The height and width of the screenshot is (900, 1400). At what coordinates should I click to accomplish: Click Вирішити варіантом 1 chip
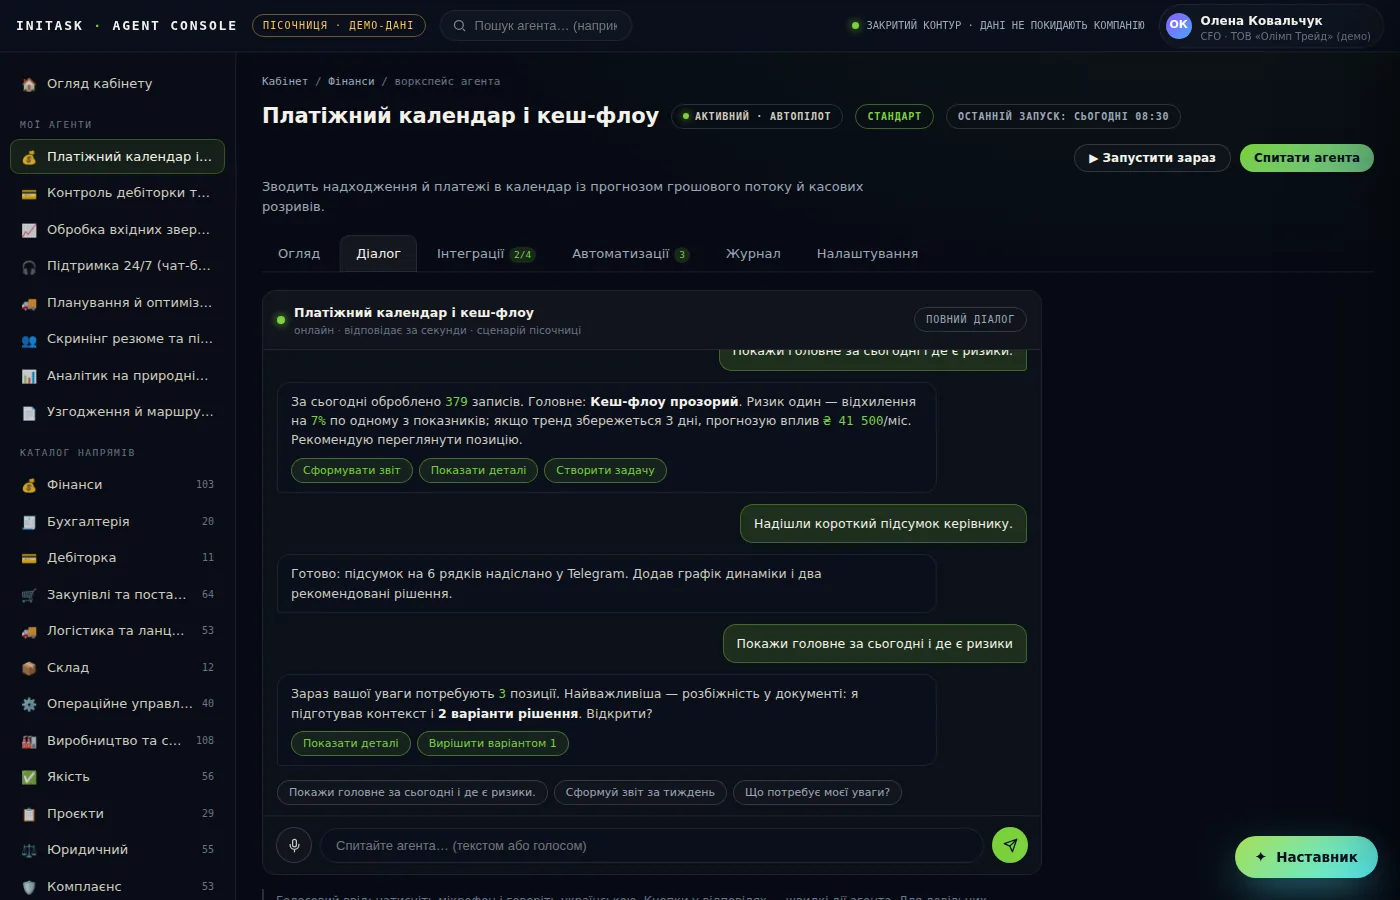492,743
